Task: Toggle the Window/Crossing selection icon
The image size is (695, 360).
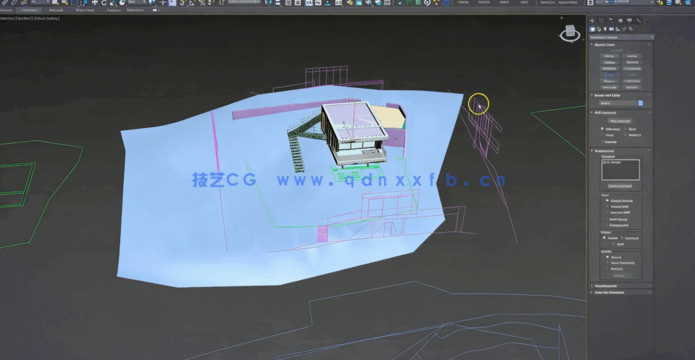Action: [x=85, y=3]
